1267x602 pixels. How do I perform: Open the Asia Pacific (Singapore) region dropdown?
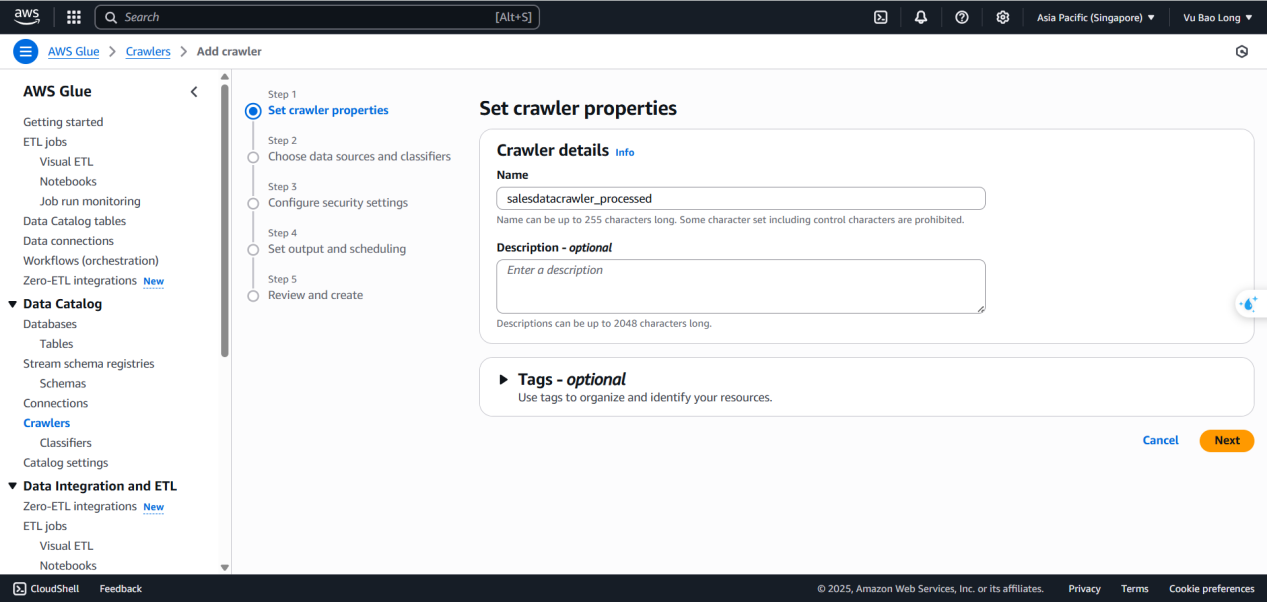(1095, 17)
